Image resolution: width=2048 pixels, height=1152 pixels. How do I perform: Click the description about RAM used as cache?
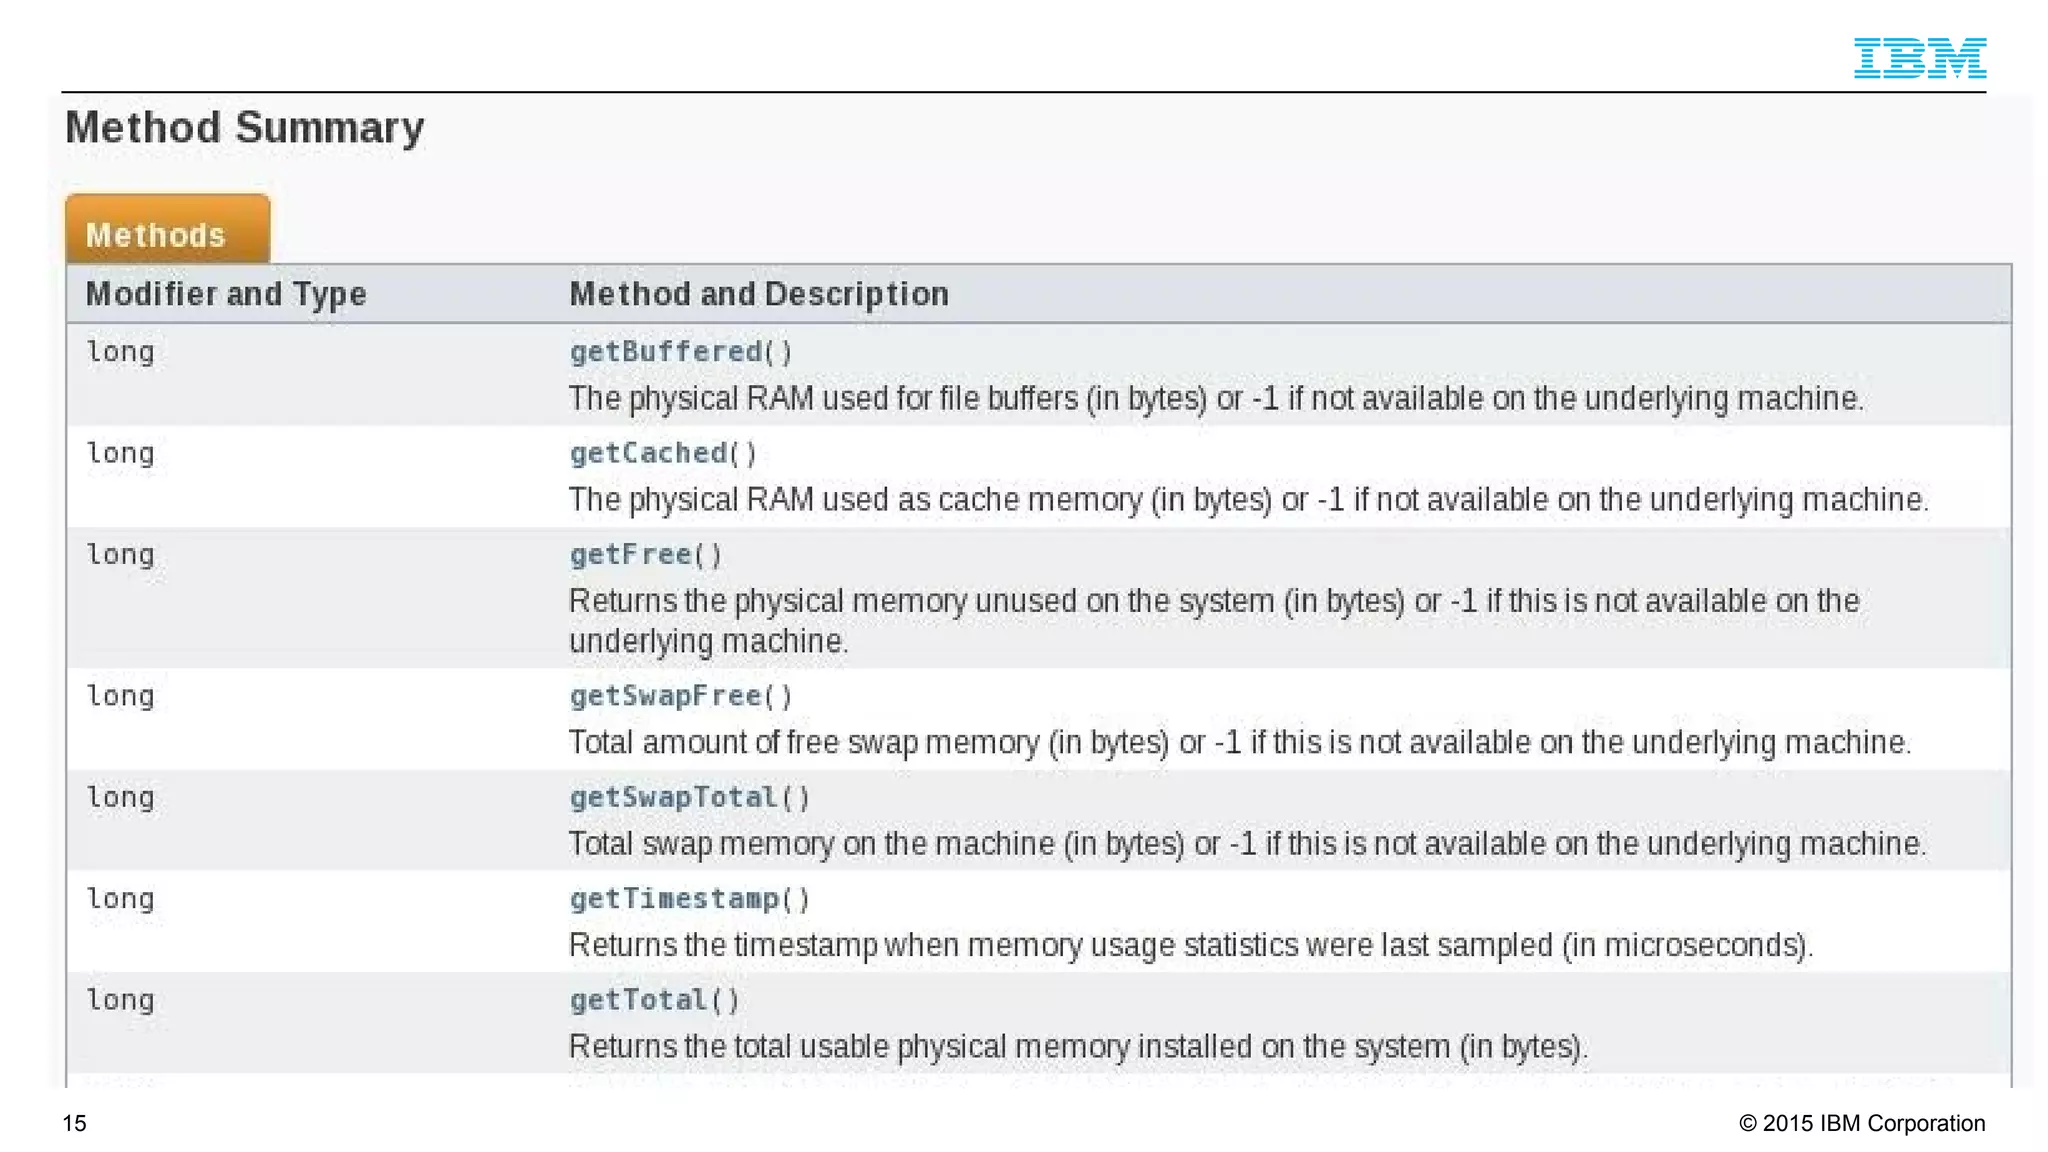[1249, 499]
